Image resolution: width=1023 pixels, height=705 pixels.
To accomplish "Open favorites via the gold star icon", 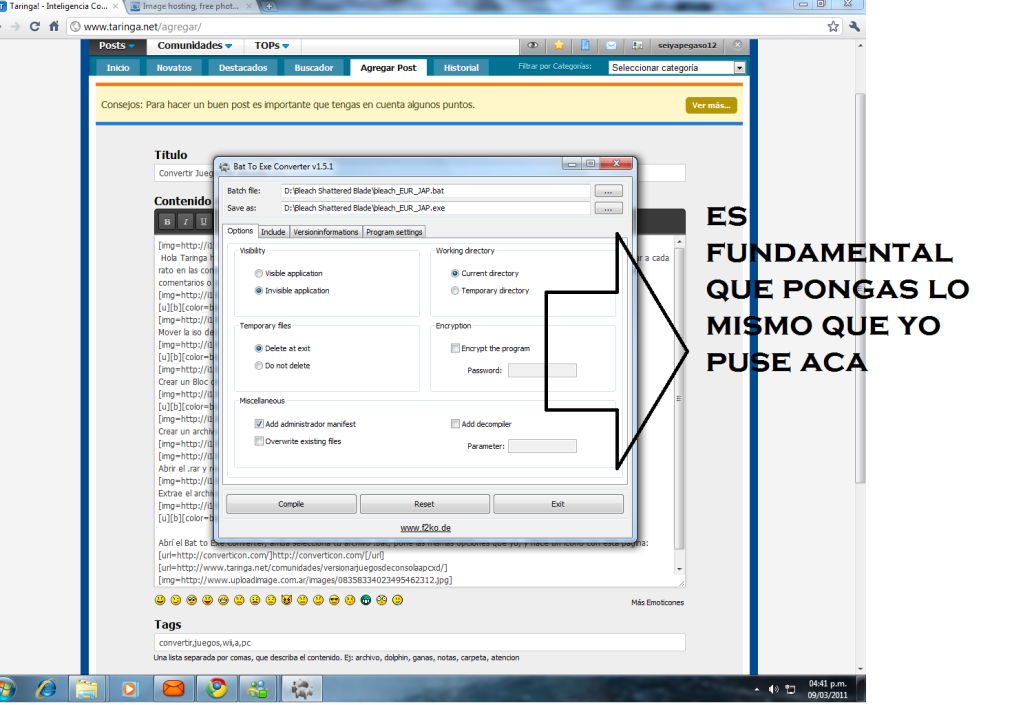I will tap(558, 45).
